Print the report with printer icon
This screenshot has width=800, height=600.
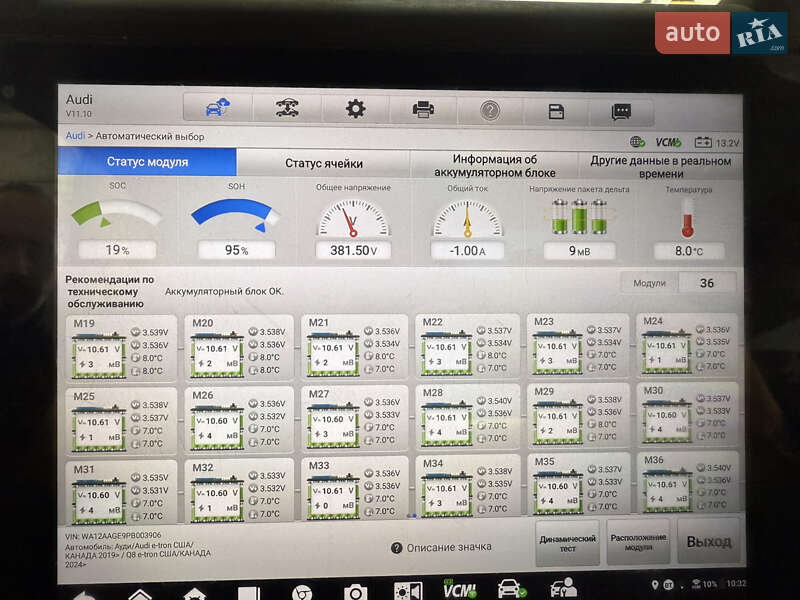pyautogui.click(x=423, y=109)
